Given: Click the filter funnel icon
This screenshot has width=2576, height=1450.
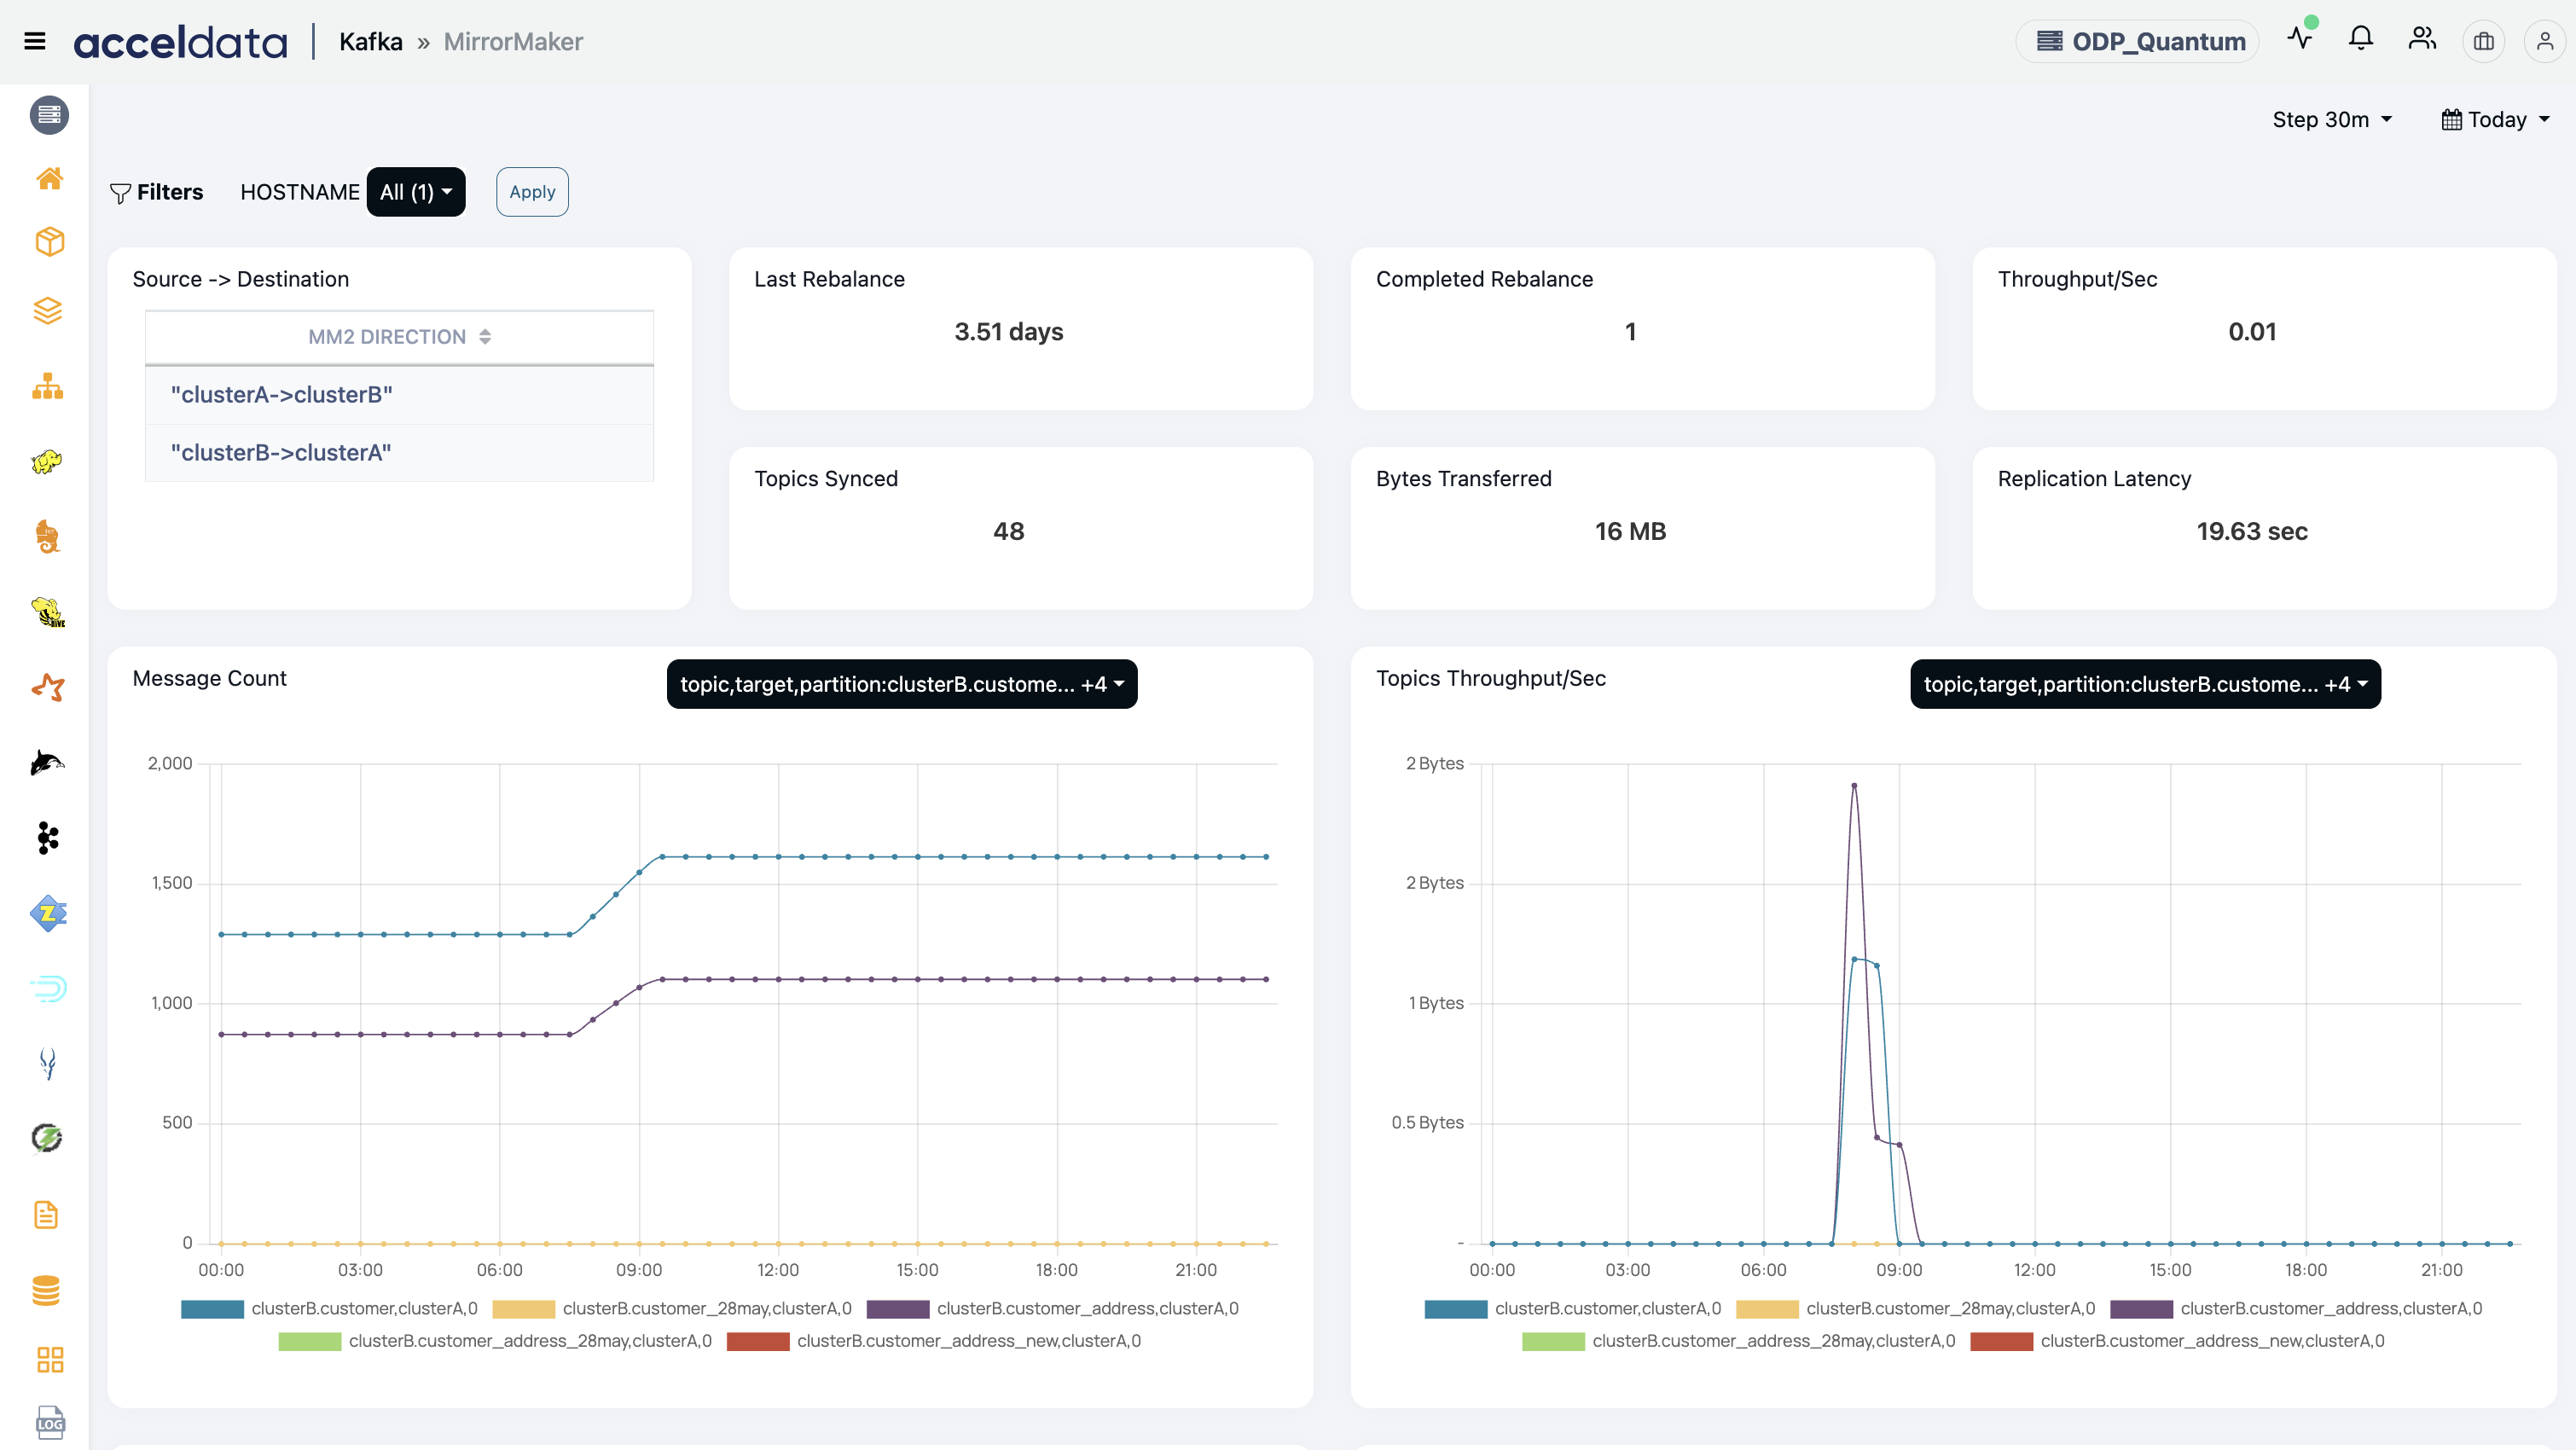Looking at the screenshot, I should coord(120,193).
